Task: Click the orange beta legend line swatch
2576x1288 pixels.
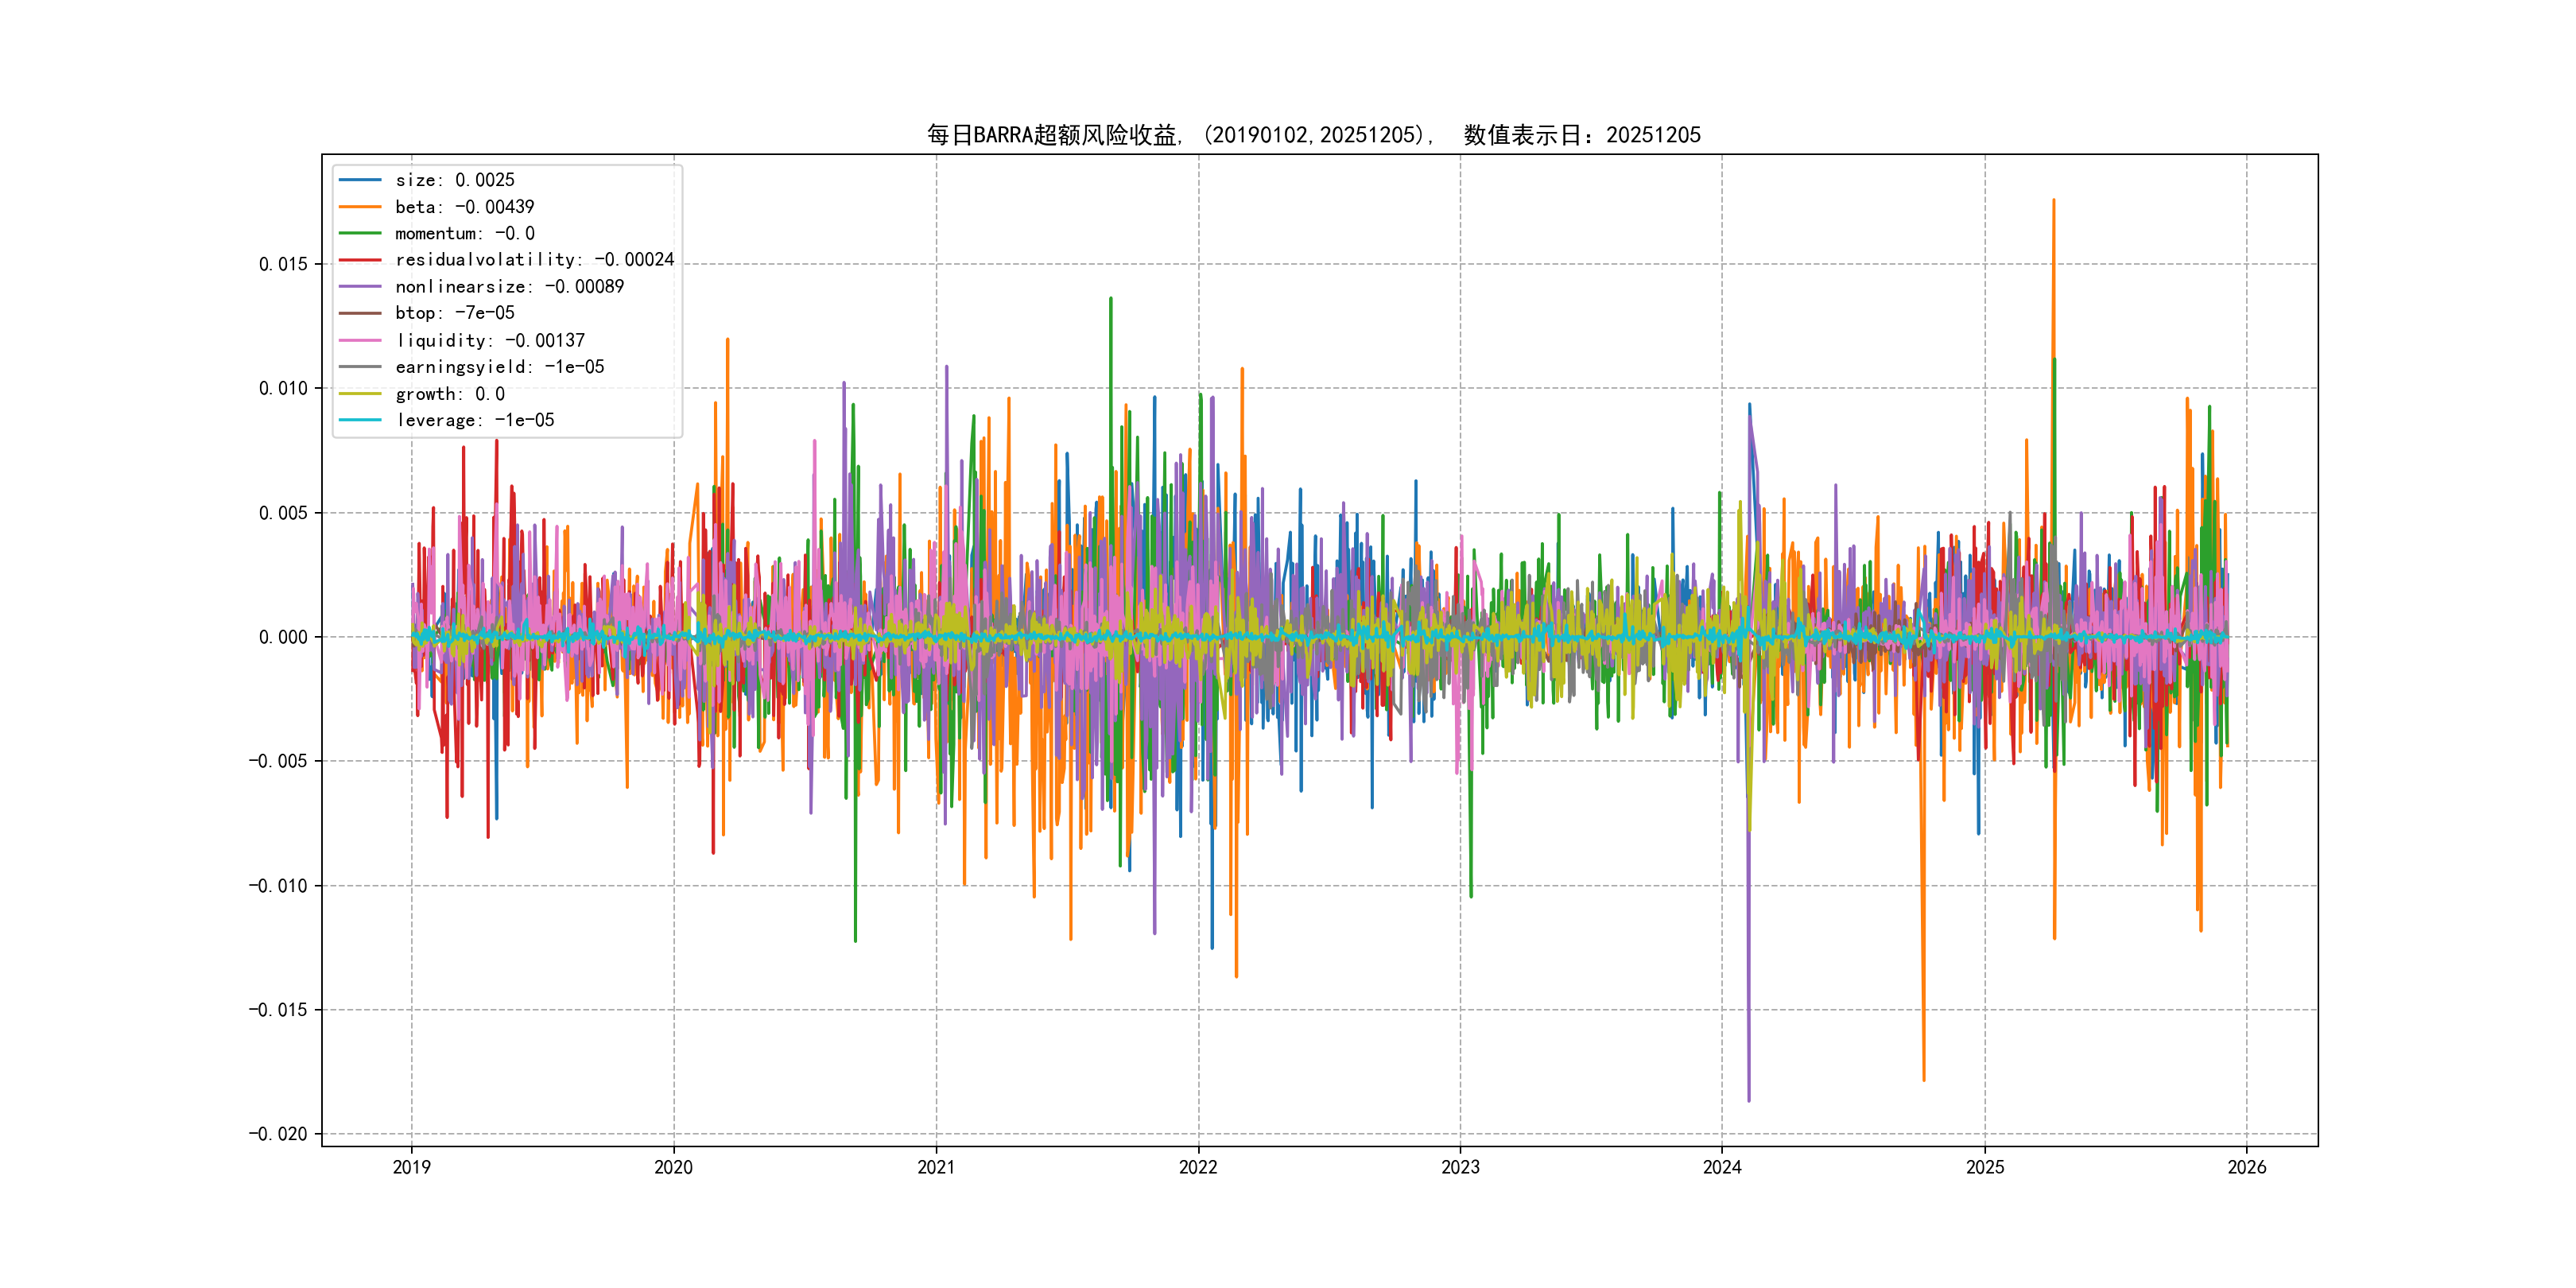Action: click(360, 207)
